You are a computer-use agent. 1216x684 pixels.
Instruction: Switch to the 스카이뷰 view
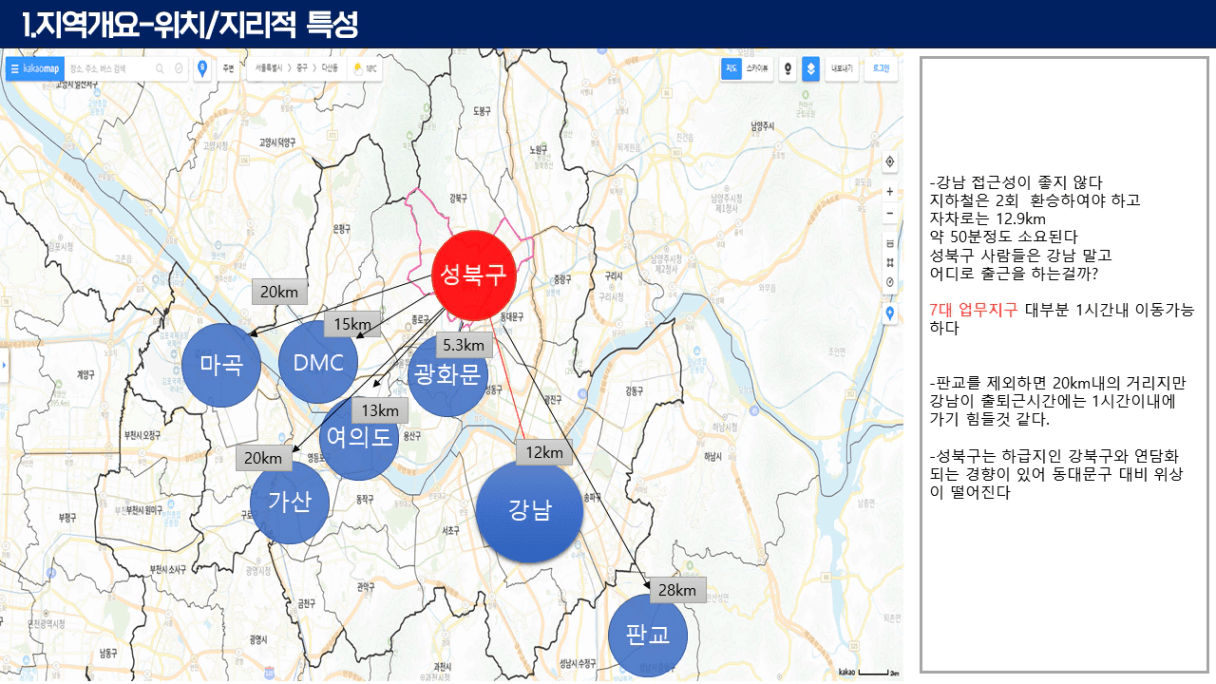(x=757, y=69)
